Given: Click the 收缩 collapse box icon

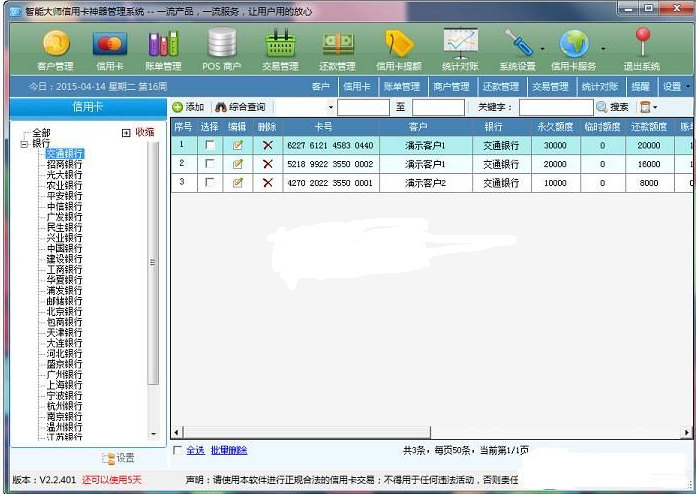Looking at the screenshot, I should point(126,133).
